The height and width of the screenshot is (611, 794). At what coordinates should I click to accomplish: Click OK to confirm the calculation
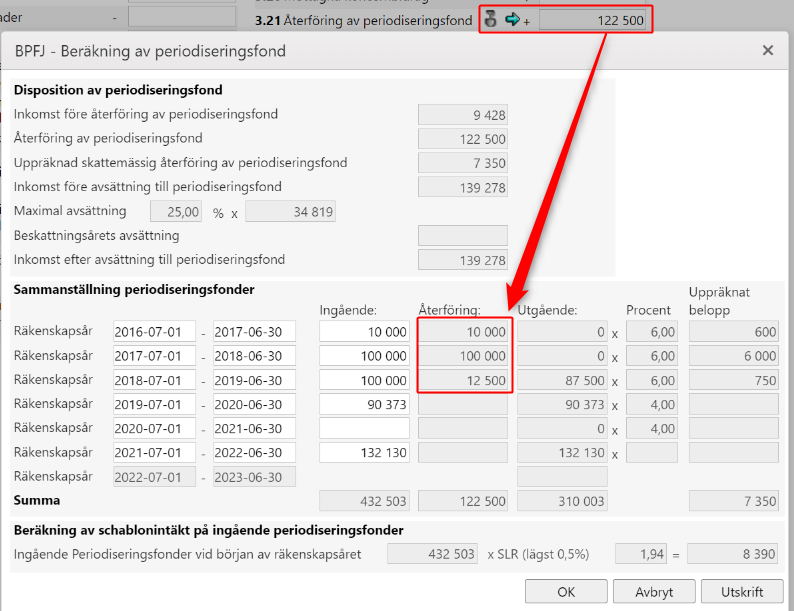566,592
